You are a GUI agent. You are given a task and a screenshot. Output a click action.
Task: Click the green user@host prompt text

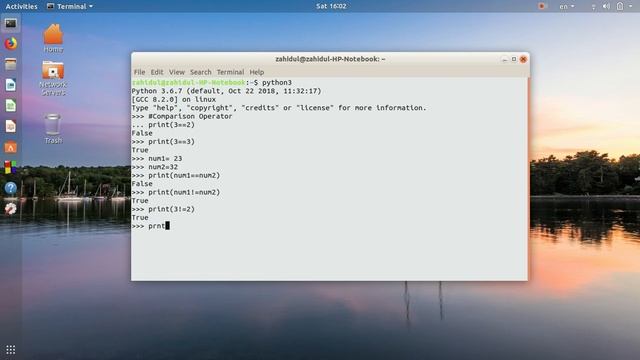point(188,82)
